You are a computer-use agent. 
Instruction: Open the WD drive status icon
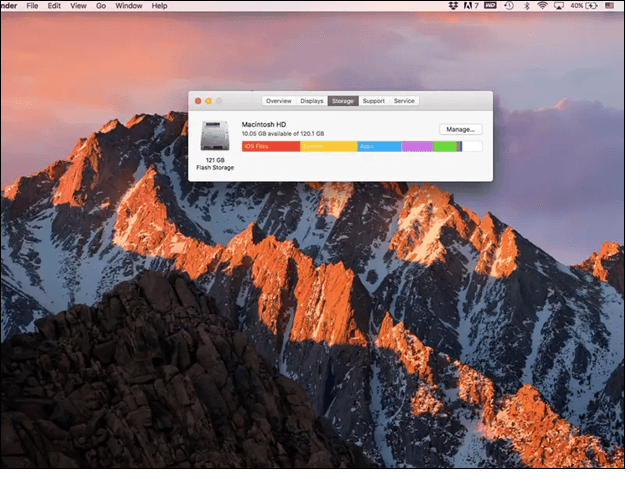pos(490,6)
